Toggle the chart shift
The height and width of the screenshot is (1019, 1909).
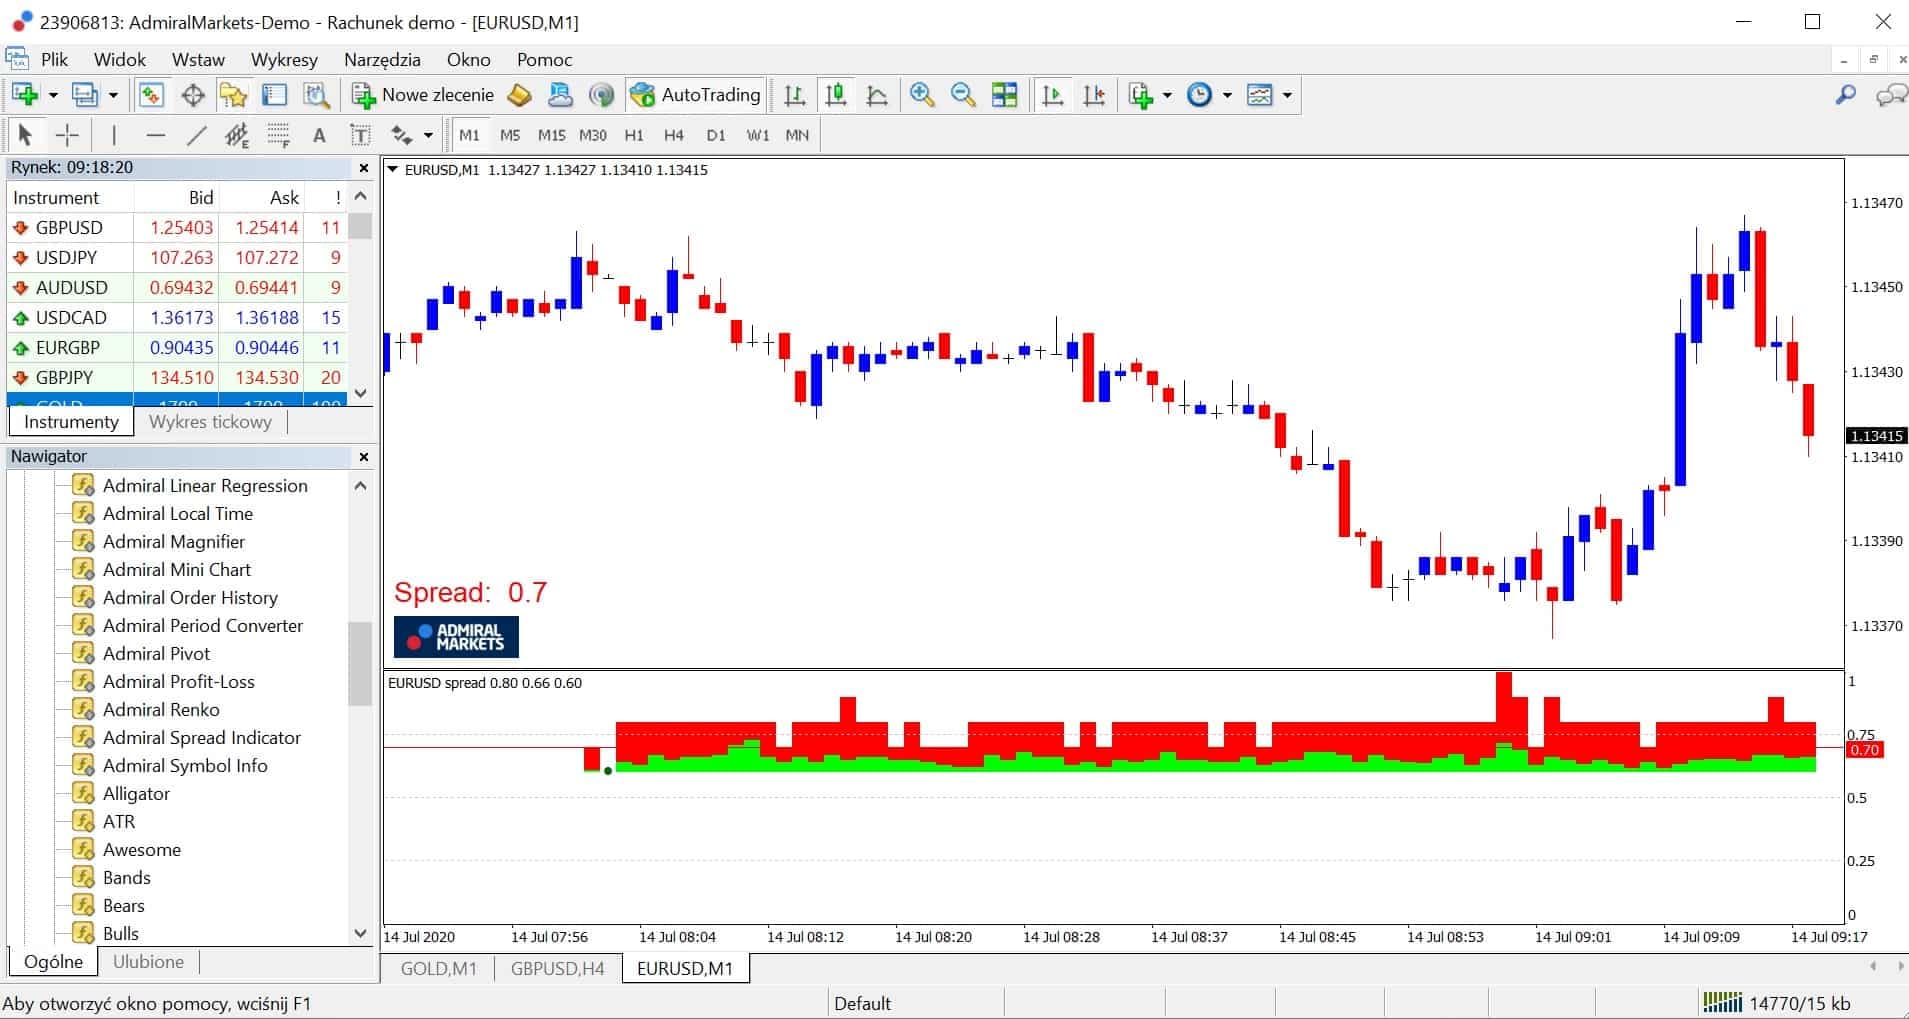1094,95
